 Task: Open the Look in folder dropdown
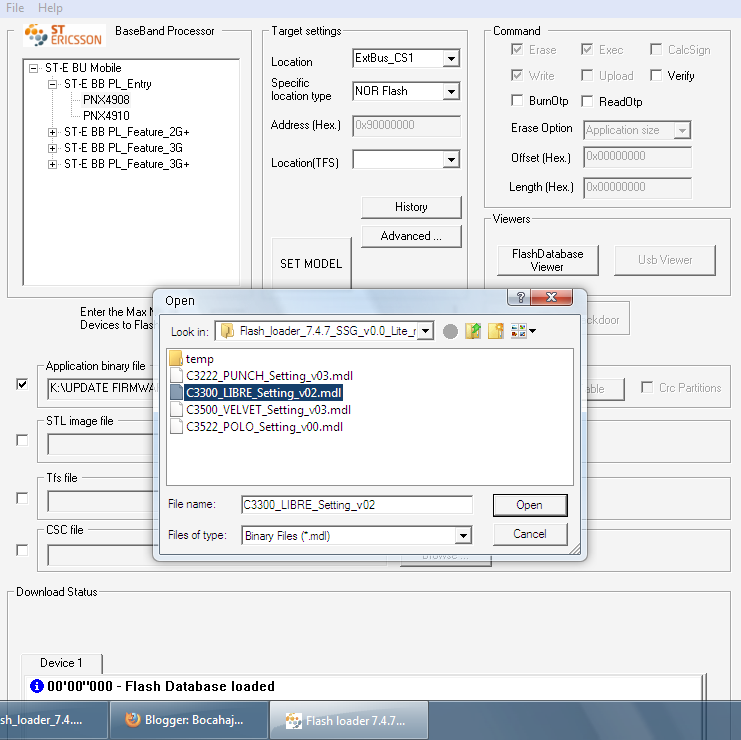click(425, 331)
